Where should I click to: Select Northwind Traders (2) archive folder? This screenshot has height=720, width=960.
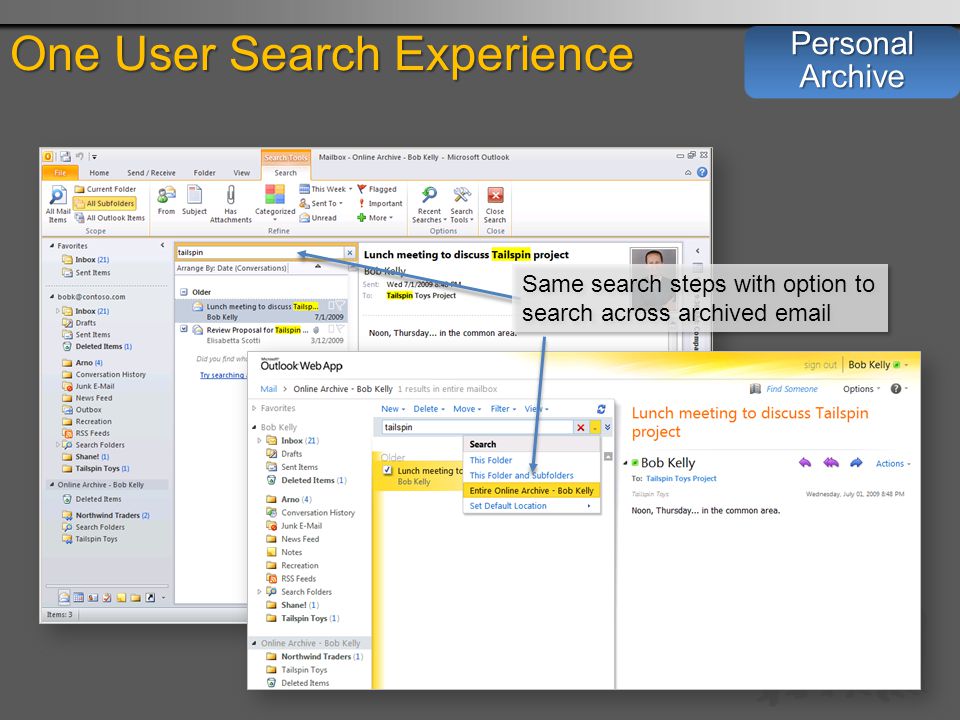pos(106,516)
